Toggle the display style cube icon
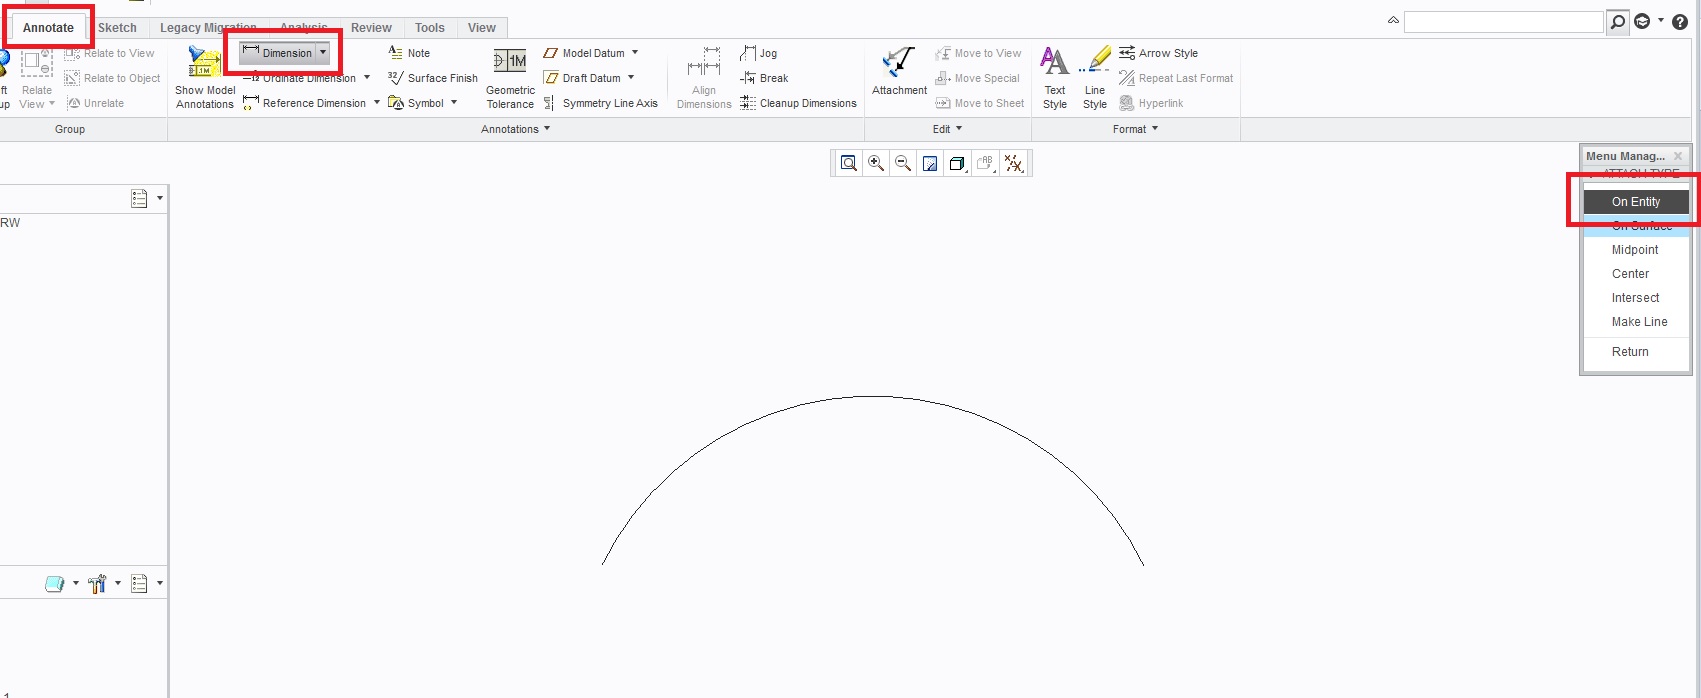1701x698 pixels. pyautogui.click(x=957, y=163)
